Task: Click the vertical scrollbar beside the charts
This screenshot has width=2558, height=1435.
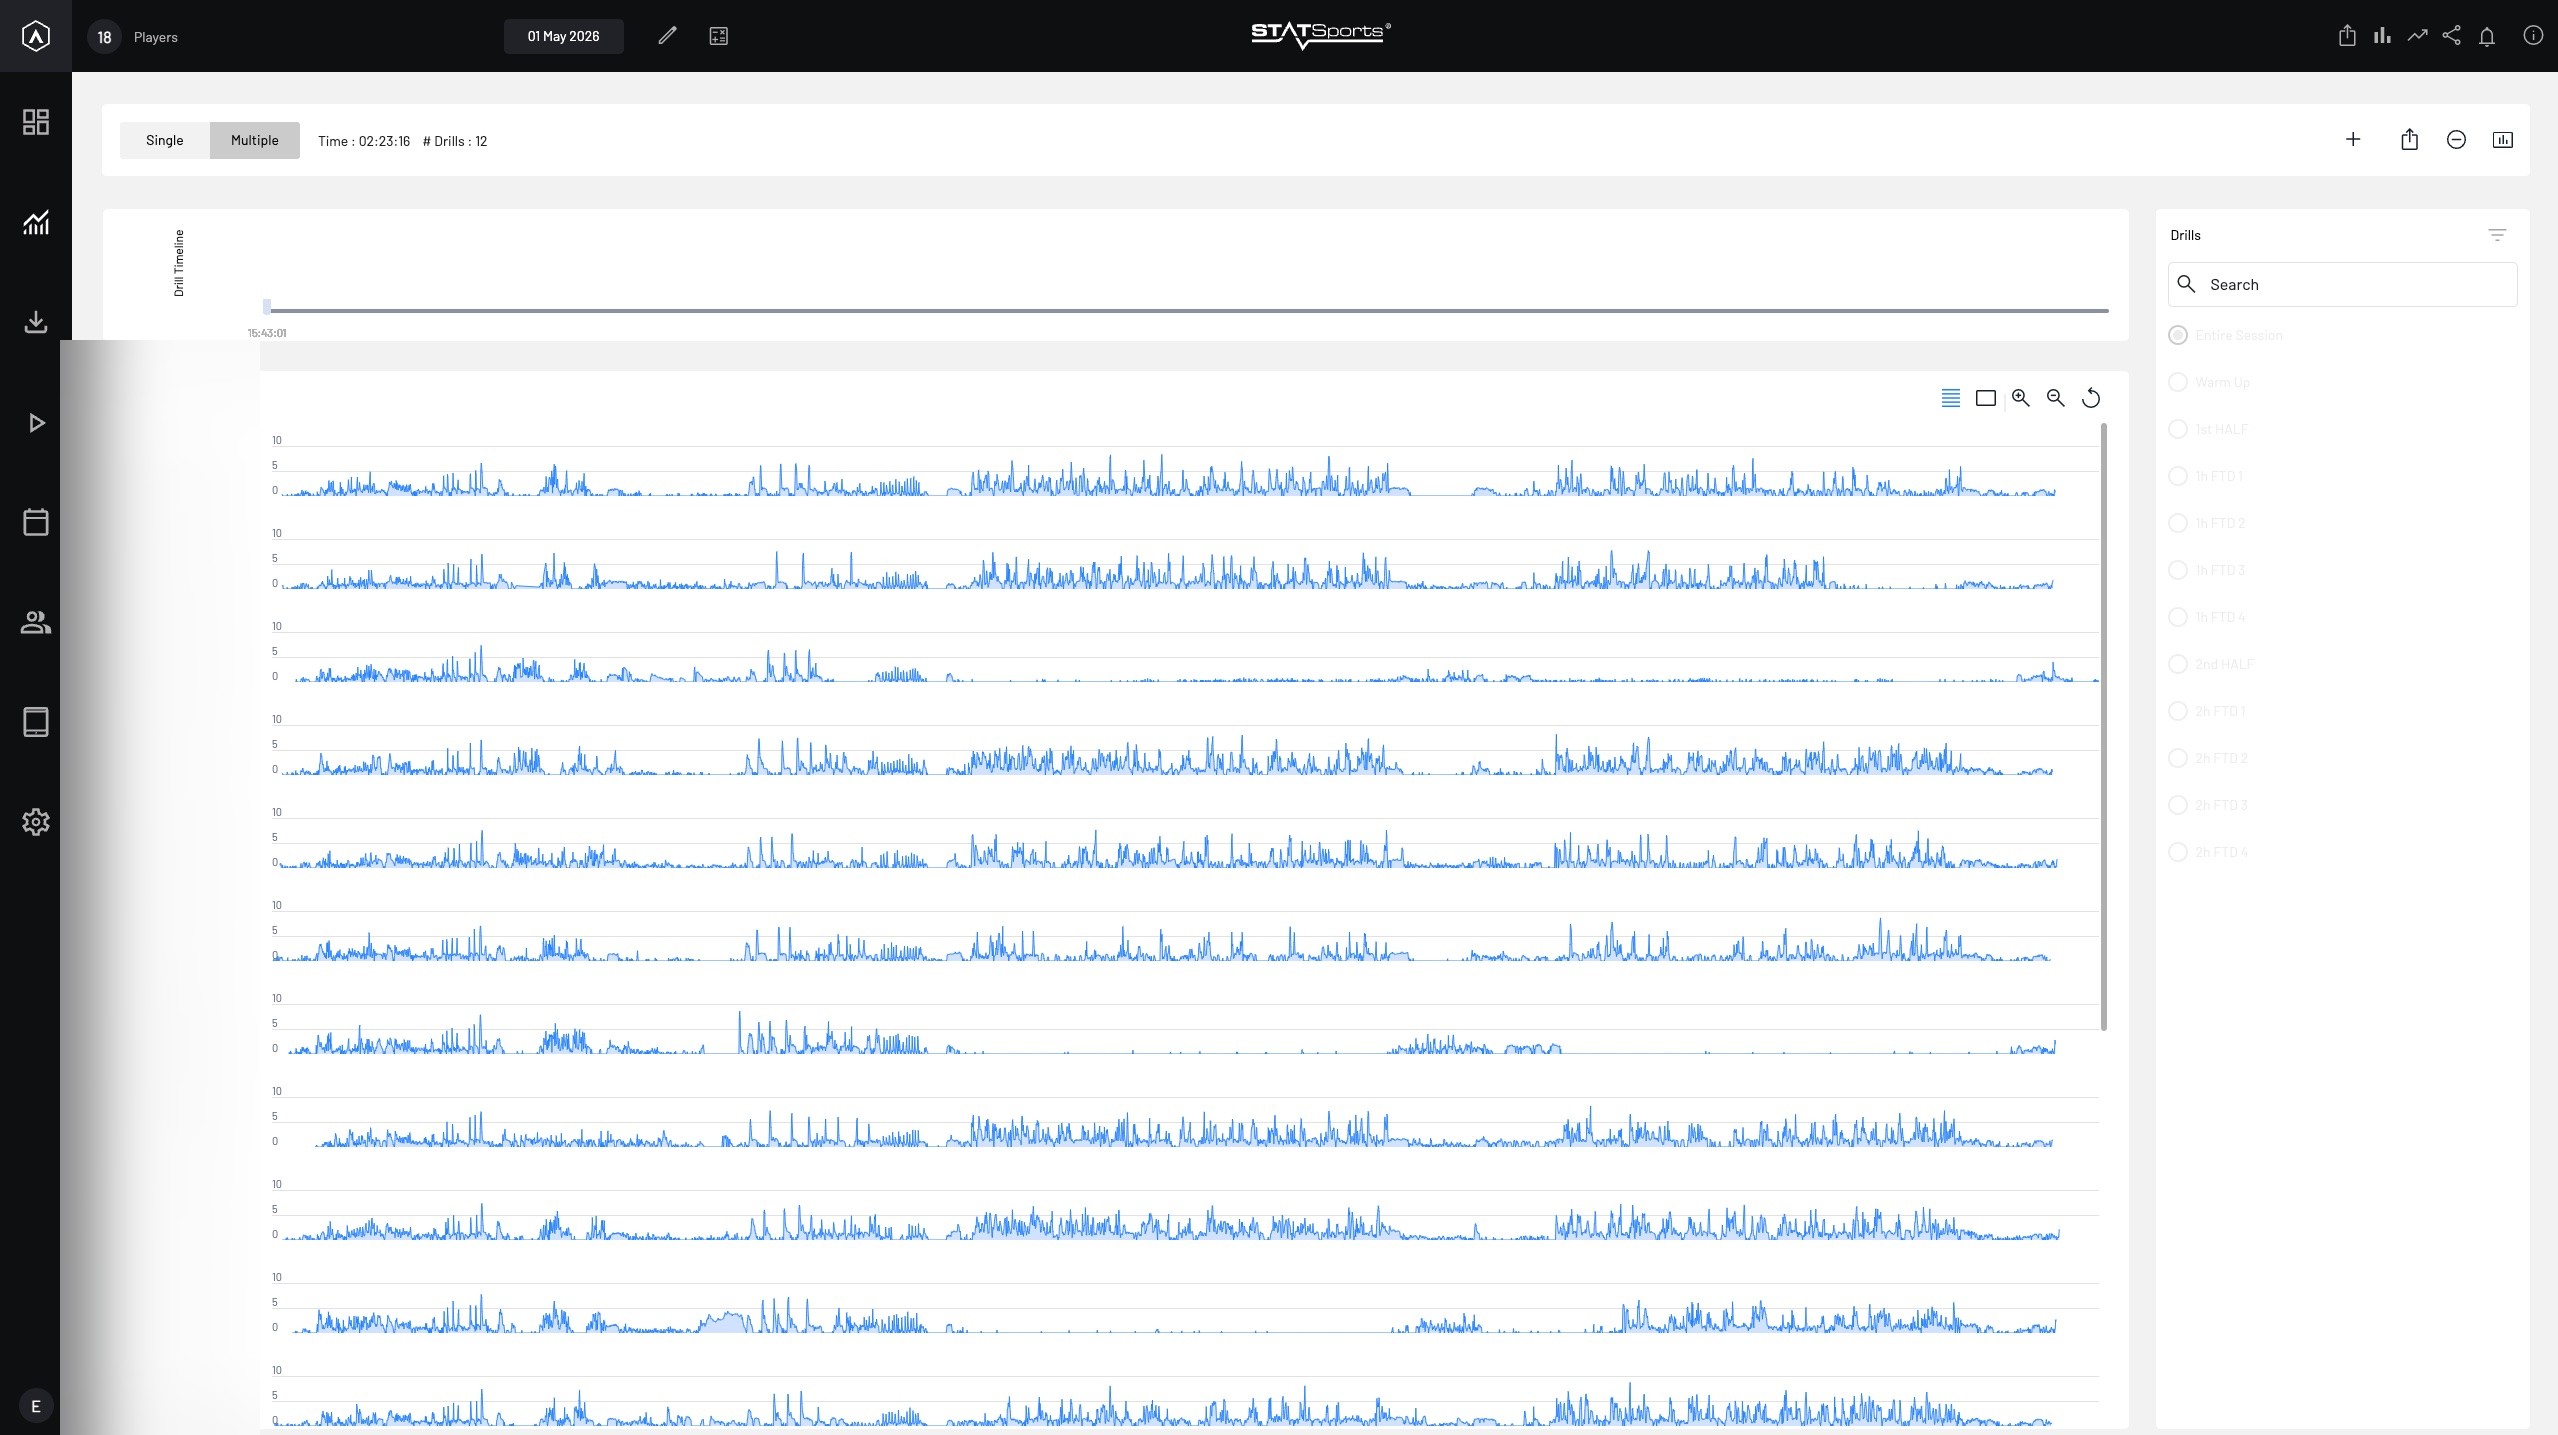Action: coord(2104,726)
